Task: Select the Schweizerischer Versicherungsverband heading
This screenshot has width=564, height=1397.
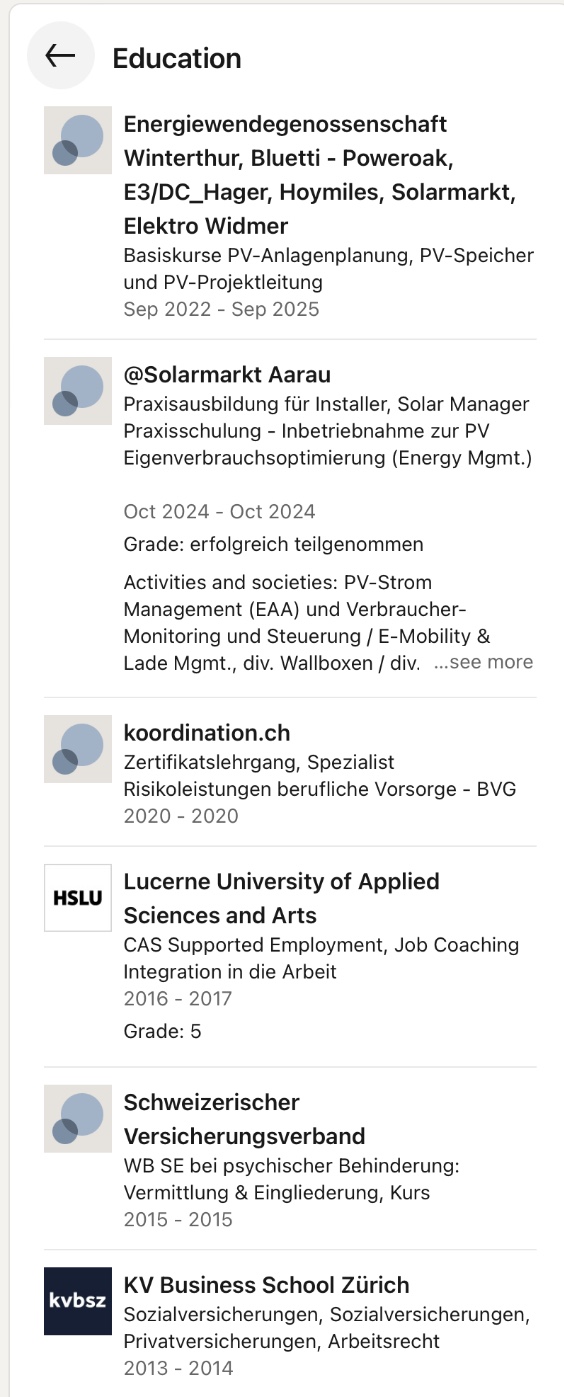Action: tap(244, 1119)
